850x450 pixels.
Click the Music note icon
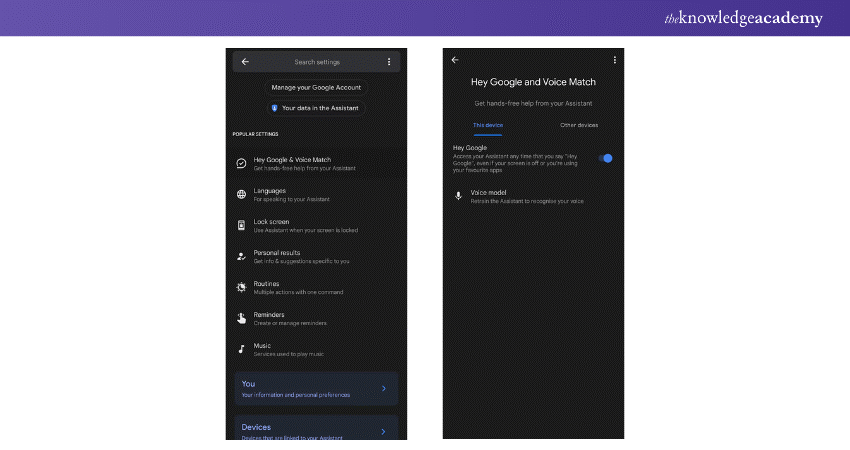point(241,349)
